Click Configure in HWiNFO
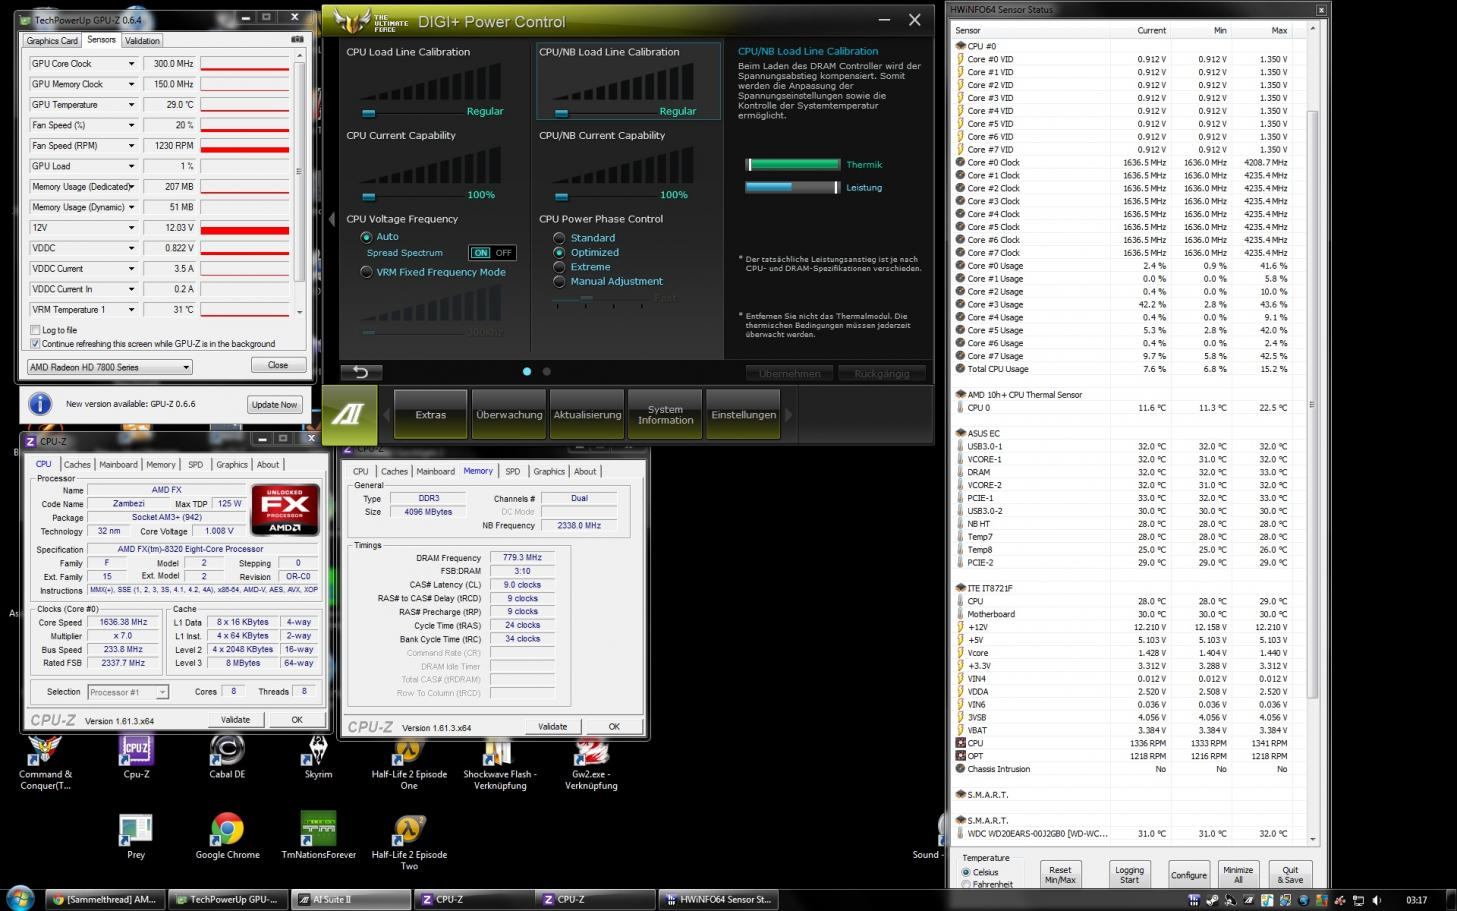 [1189, 874]
